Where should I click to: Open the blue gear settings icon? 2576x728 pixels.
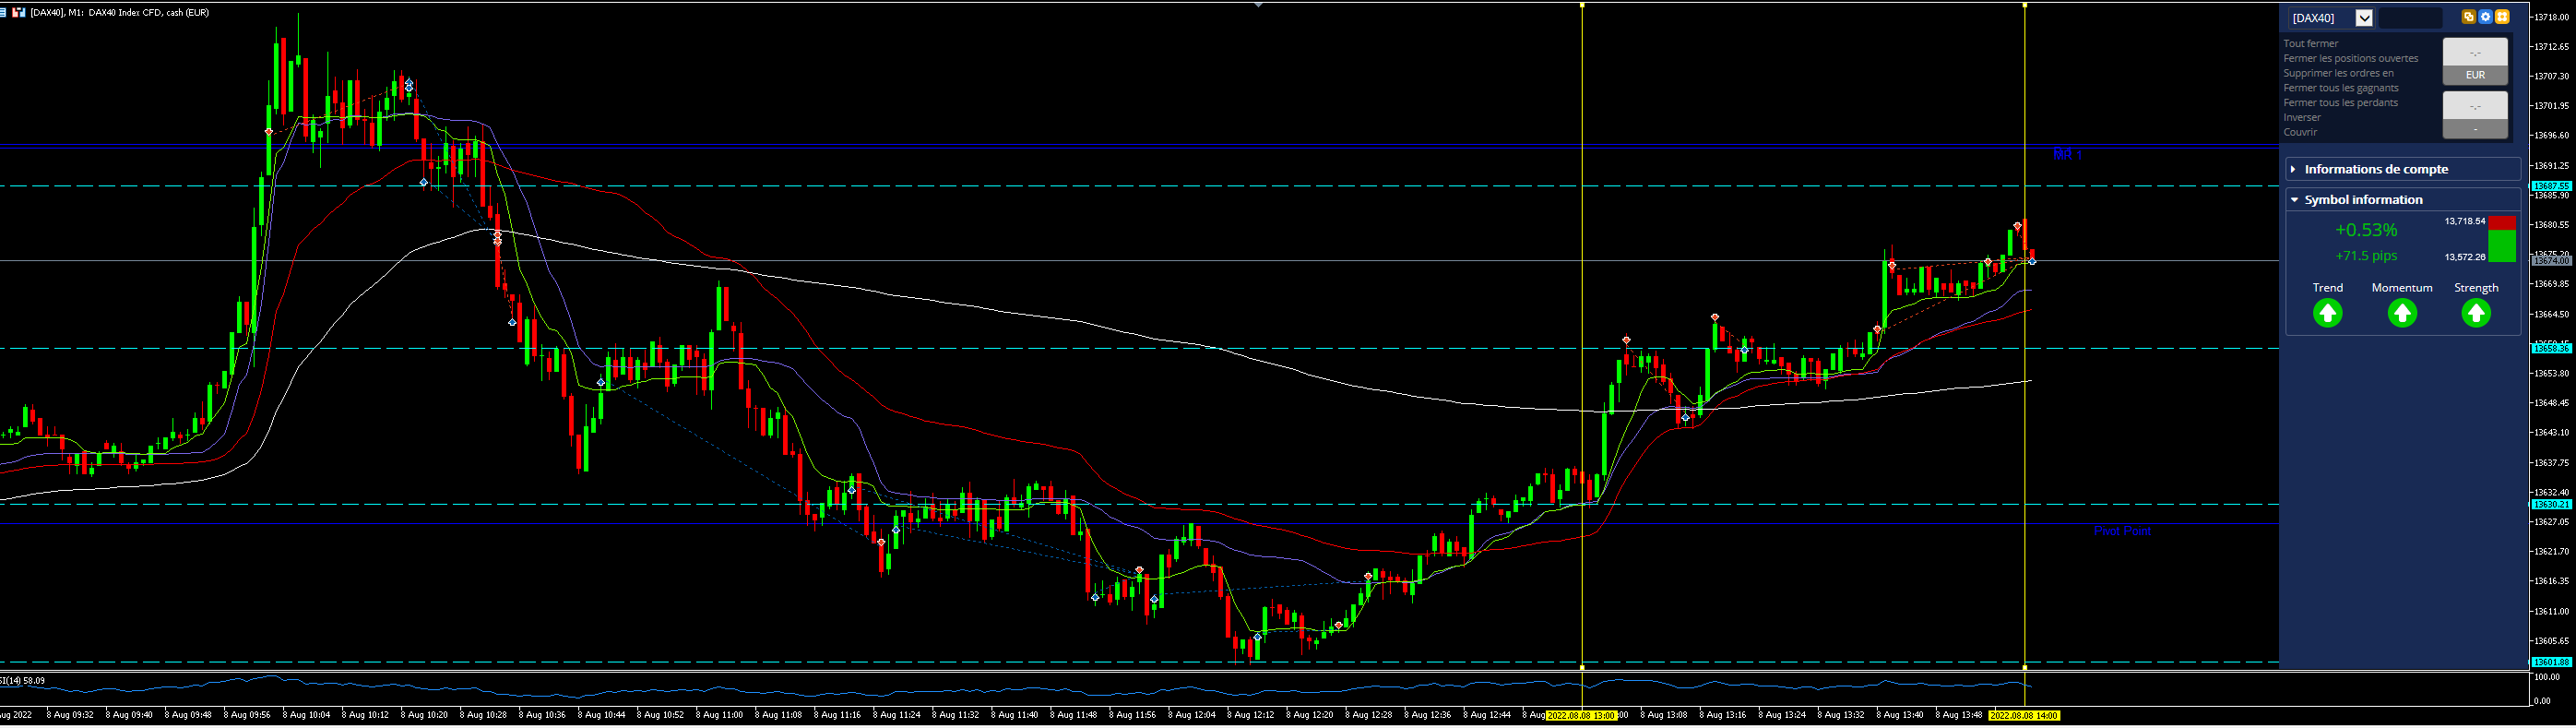2485,17
